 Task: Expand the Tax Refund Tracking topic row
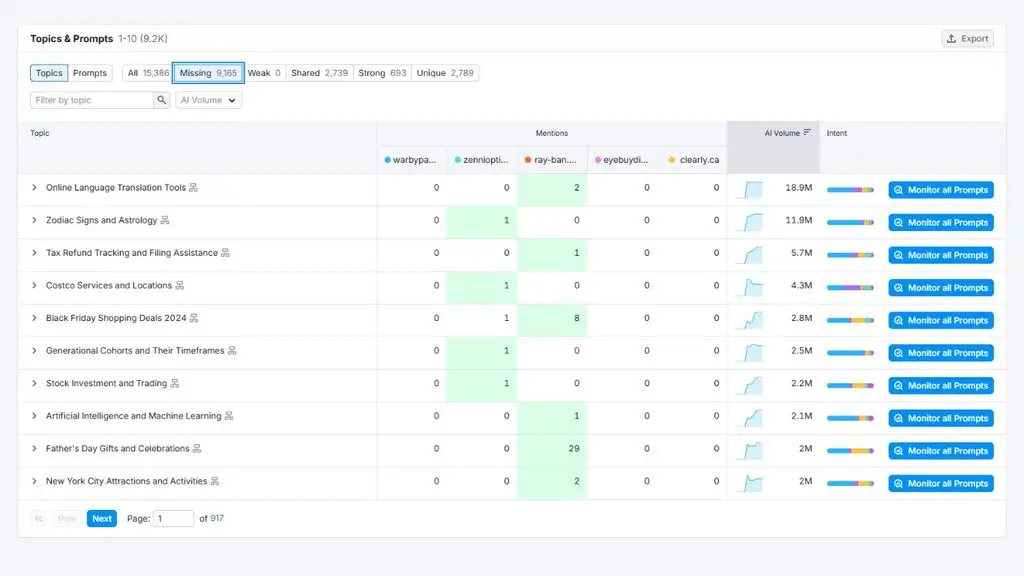pyautogui.click(x=34, y=253)
